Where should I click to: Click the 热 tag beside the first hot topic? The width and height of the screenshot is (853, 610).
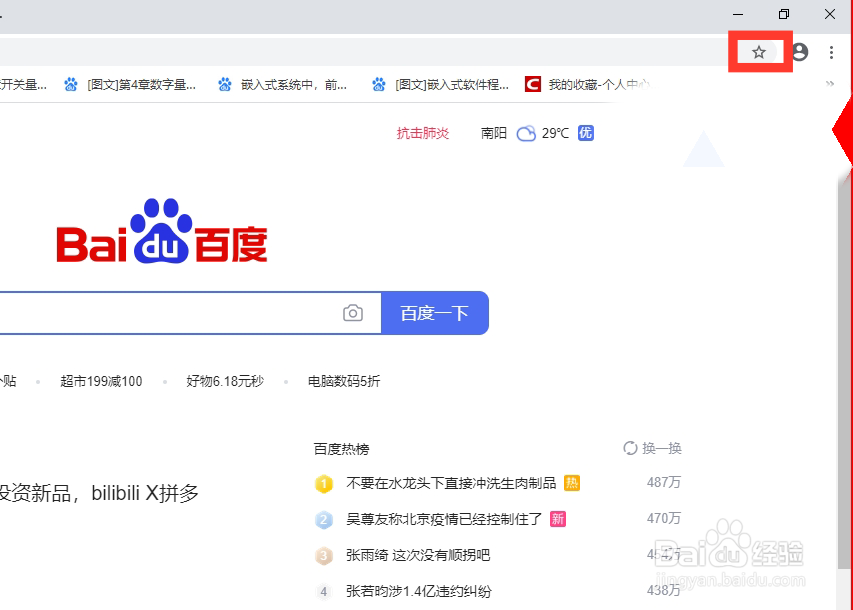572,483
